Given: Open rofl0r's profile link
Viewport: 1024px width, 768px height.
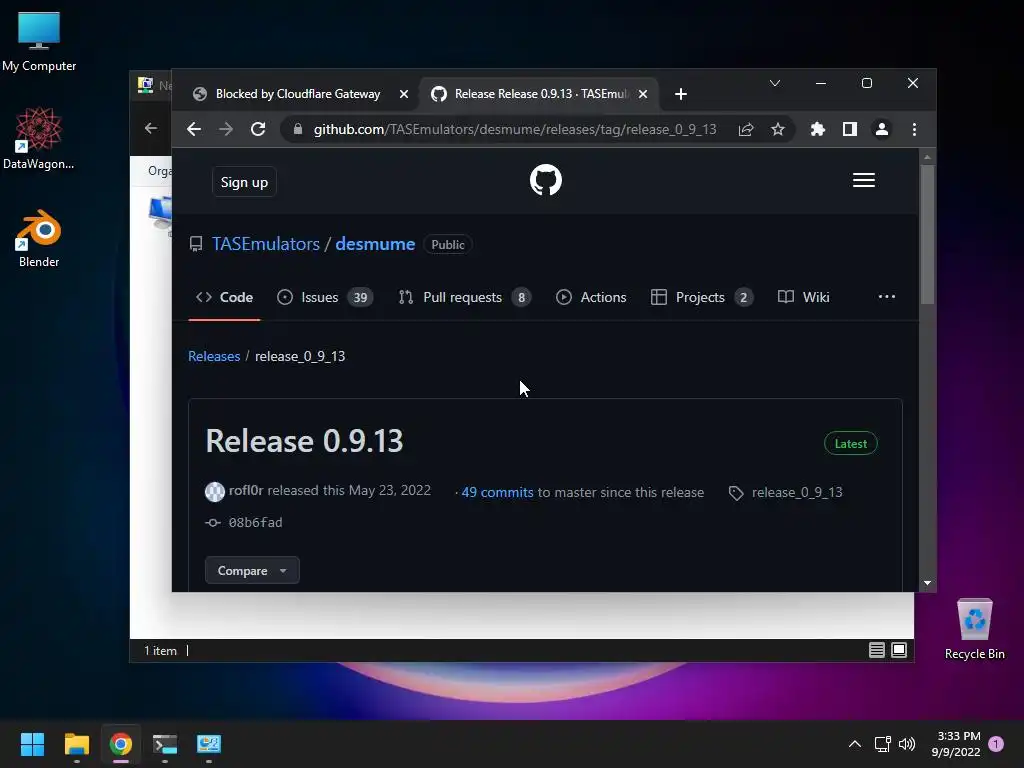Looking at the screenshot, I should point(246,490).
